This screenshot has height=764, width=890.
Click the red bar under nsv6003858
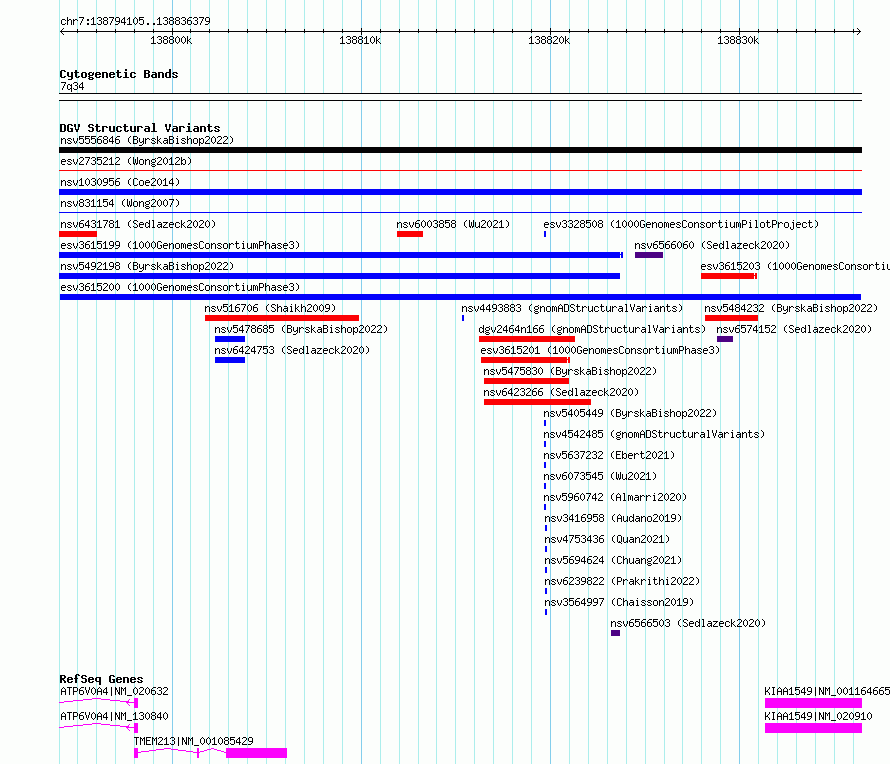coord(410,234)
